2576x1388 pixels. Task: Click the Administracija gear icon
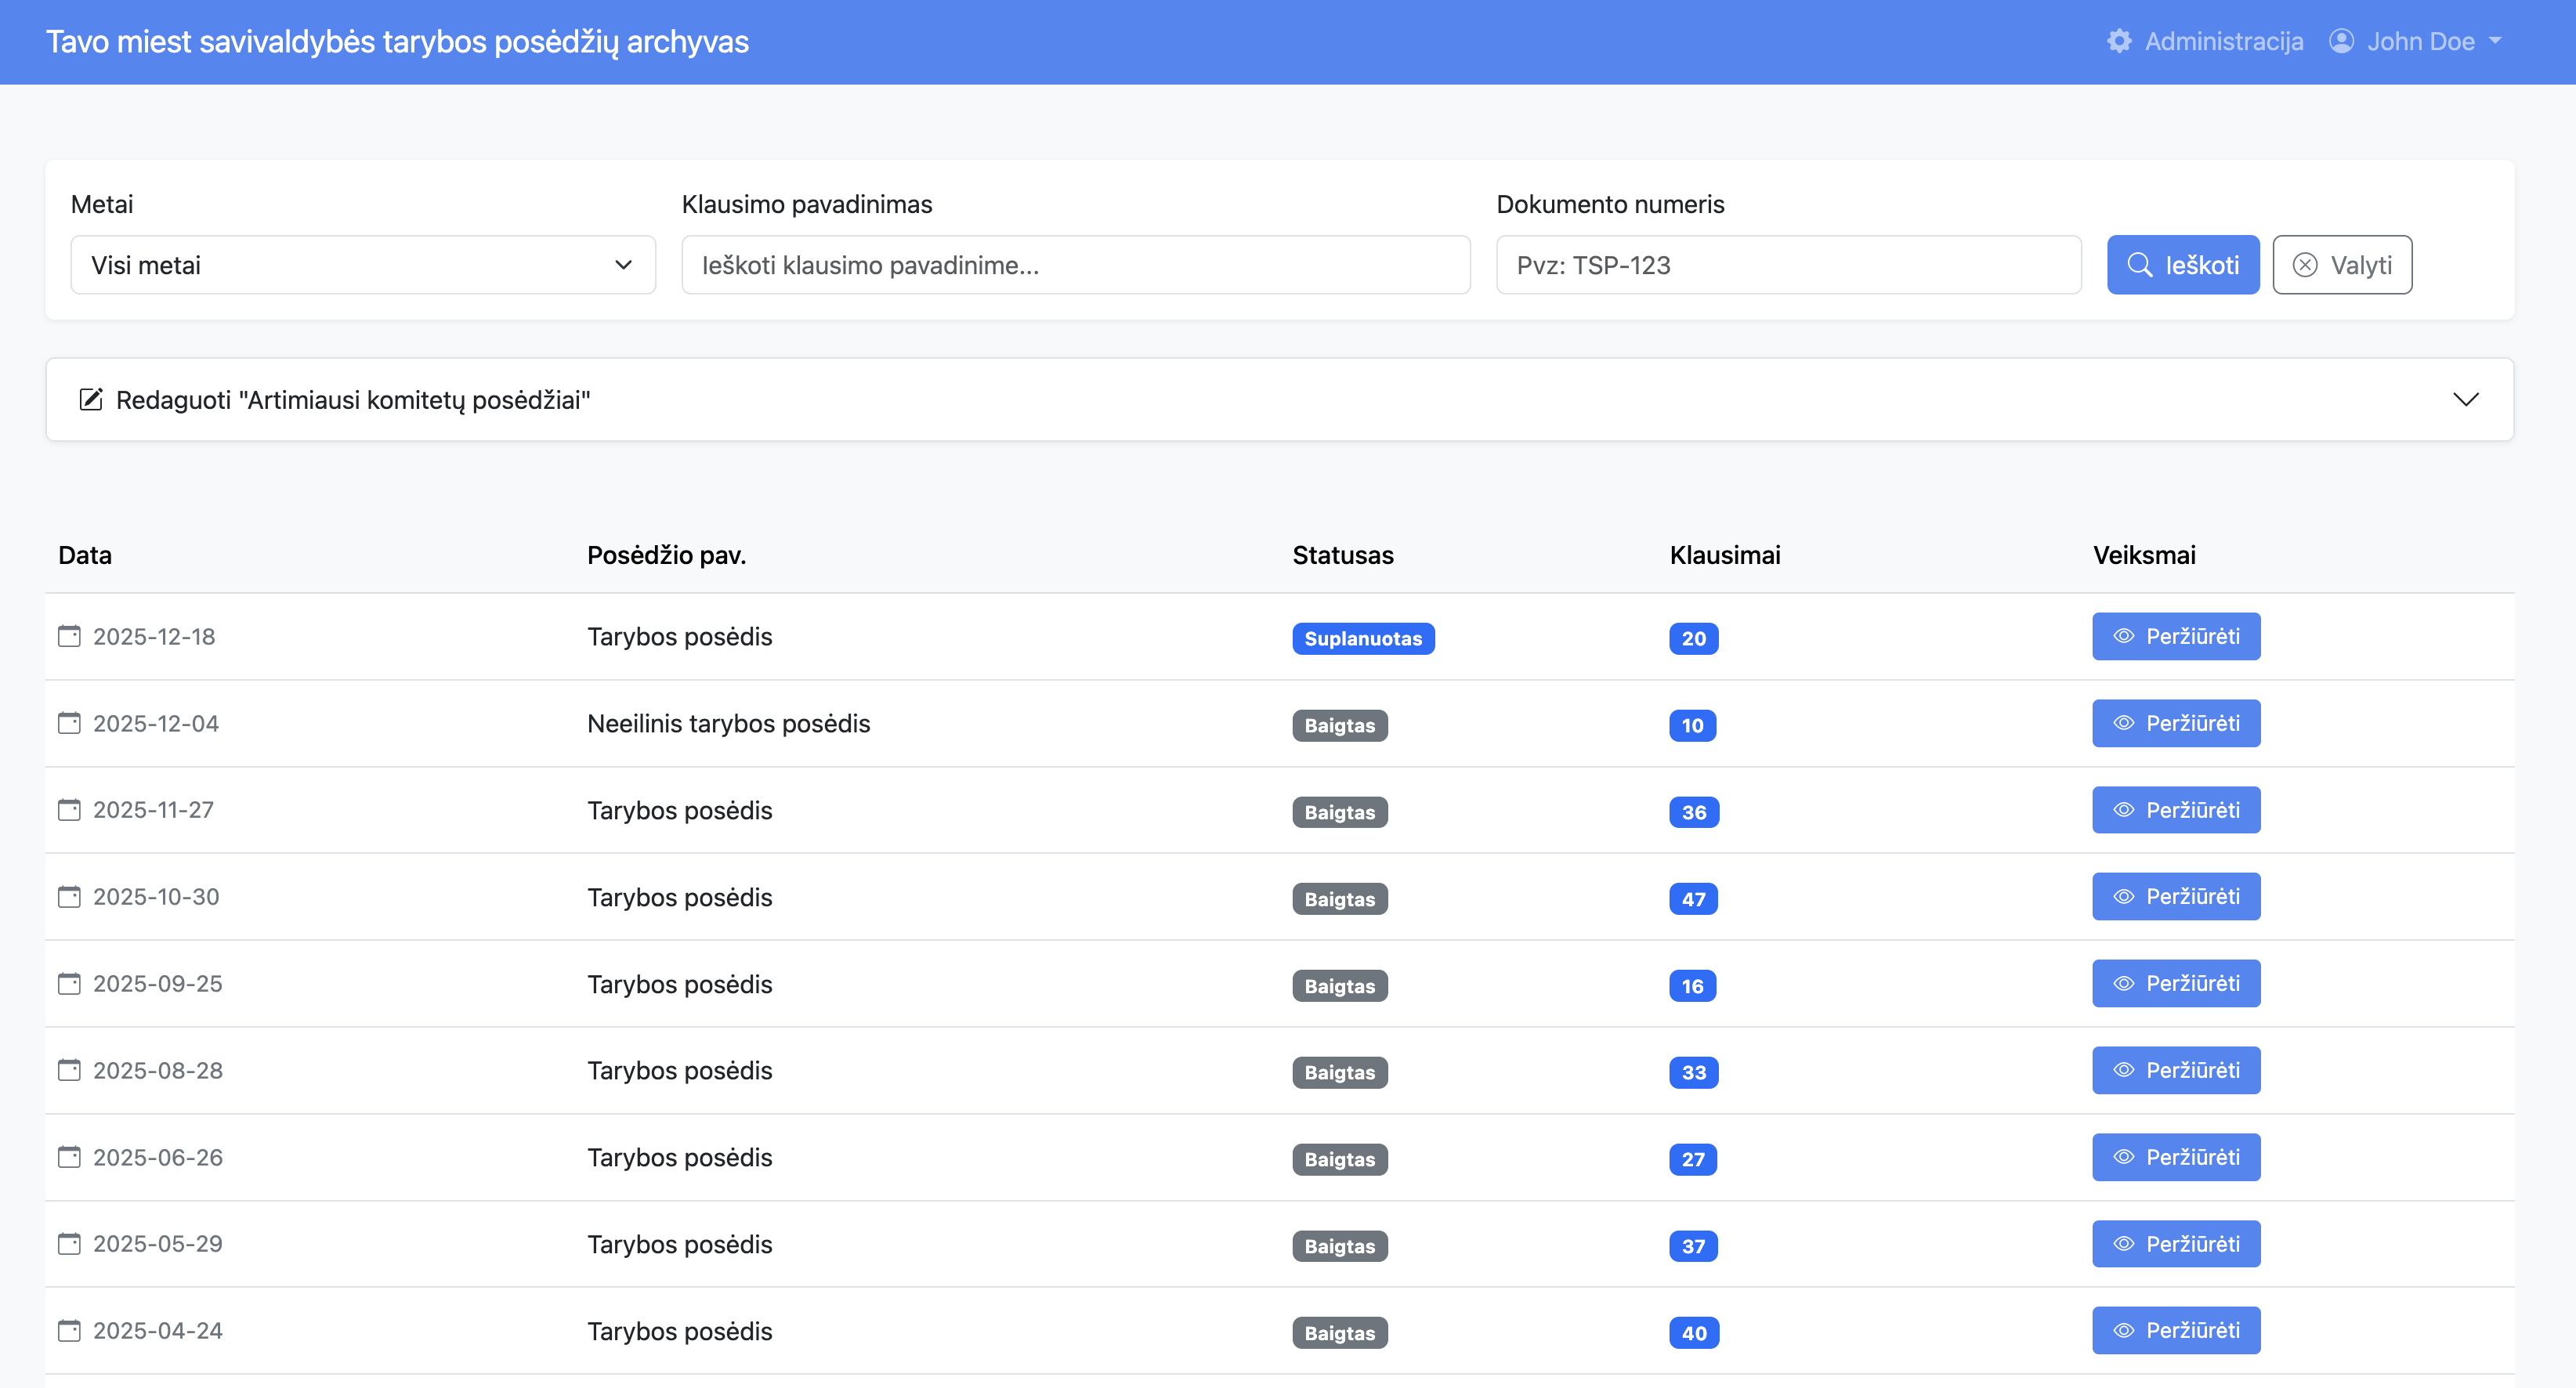click(x=2119, y=41)
